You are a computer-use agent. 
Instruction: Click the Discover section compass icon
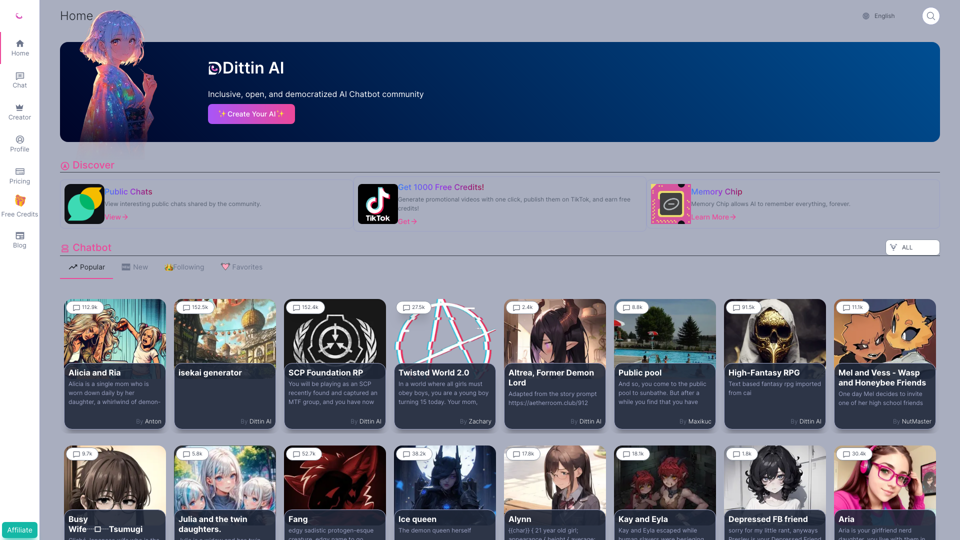(x=65, y=166)
